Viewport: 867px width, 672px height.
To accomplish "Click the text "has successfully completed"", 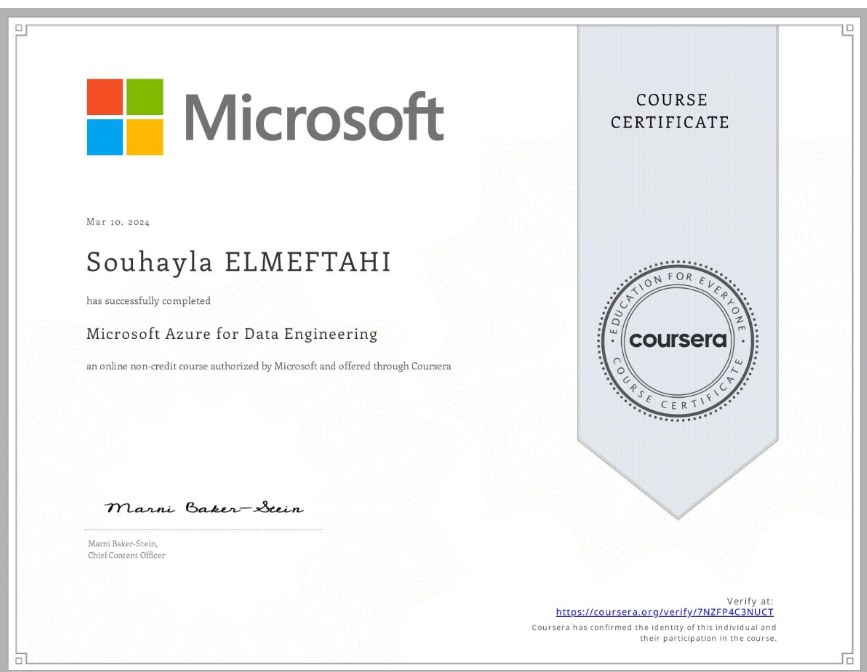I will pos(148,300).
